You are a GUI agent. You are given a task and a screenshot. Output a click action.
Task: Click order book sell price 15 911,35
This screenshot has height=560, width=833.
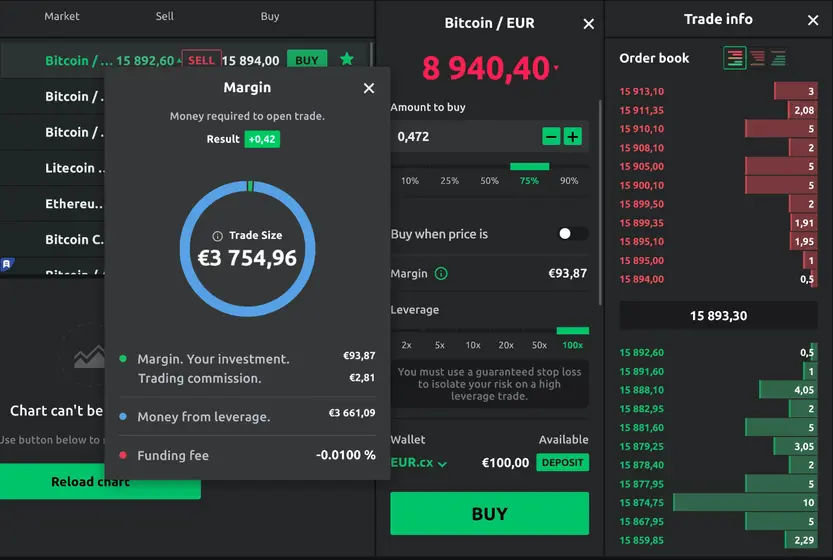[x=641, y=111]
